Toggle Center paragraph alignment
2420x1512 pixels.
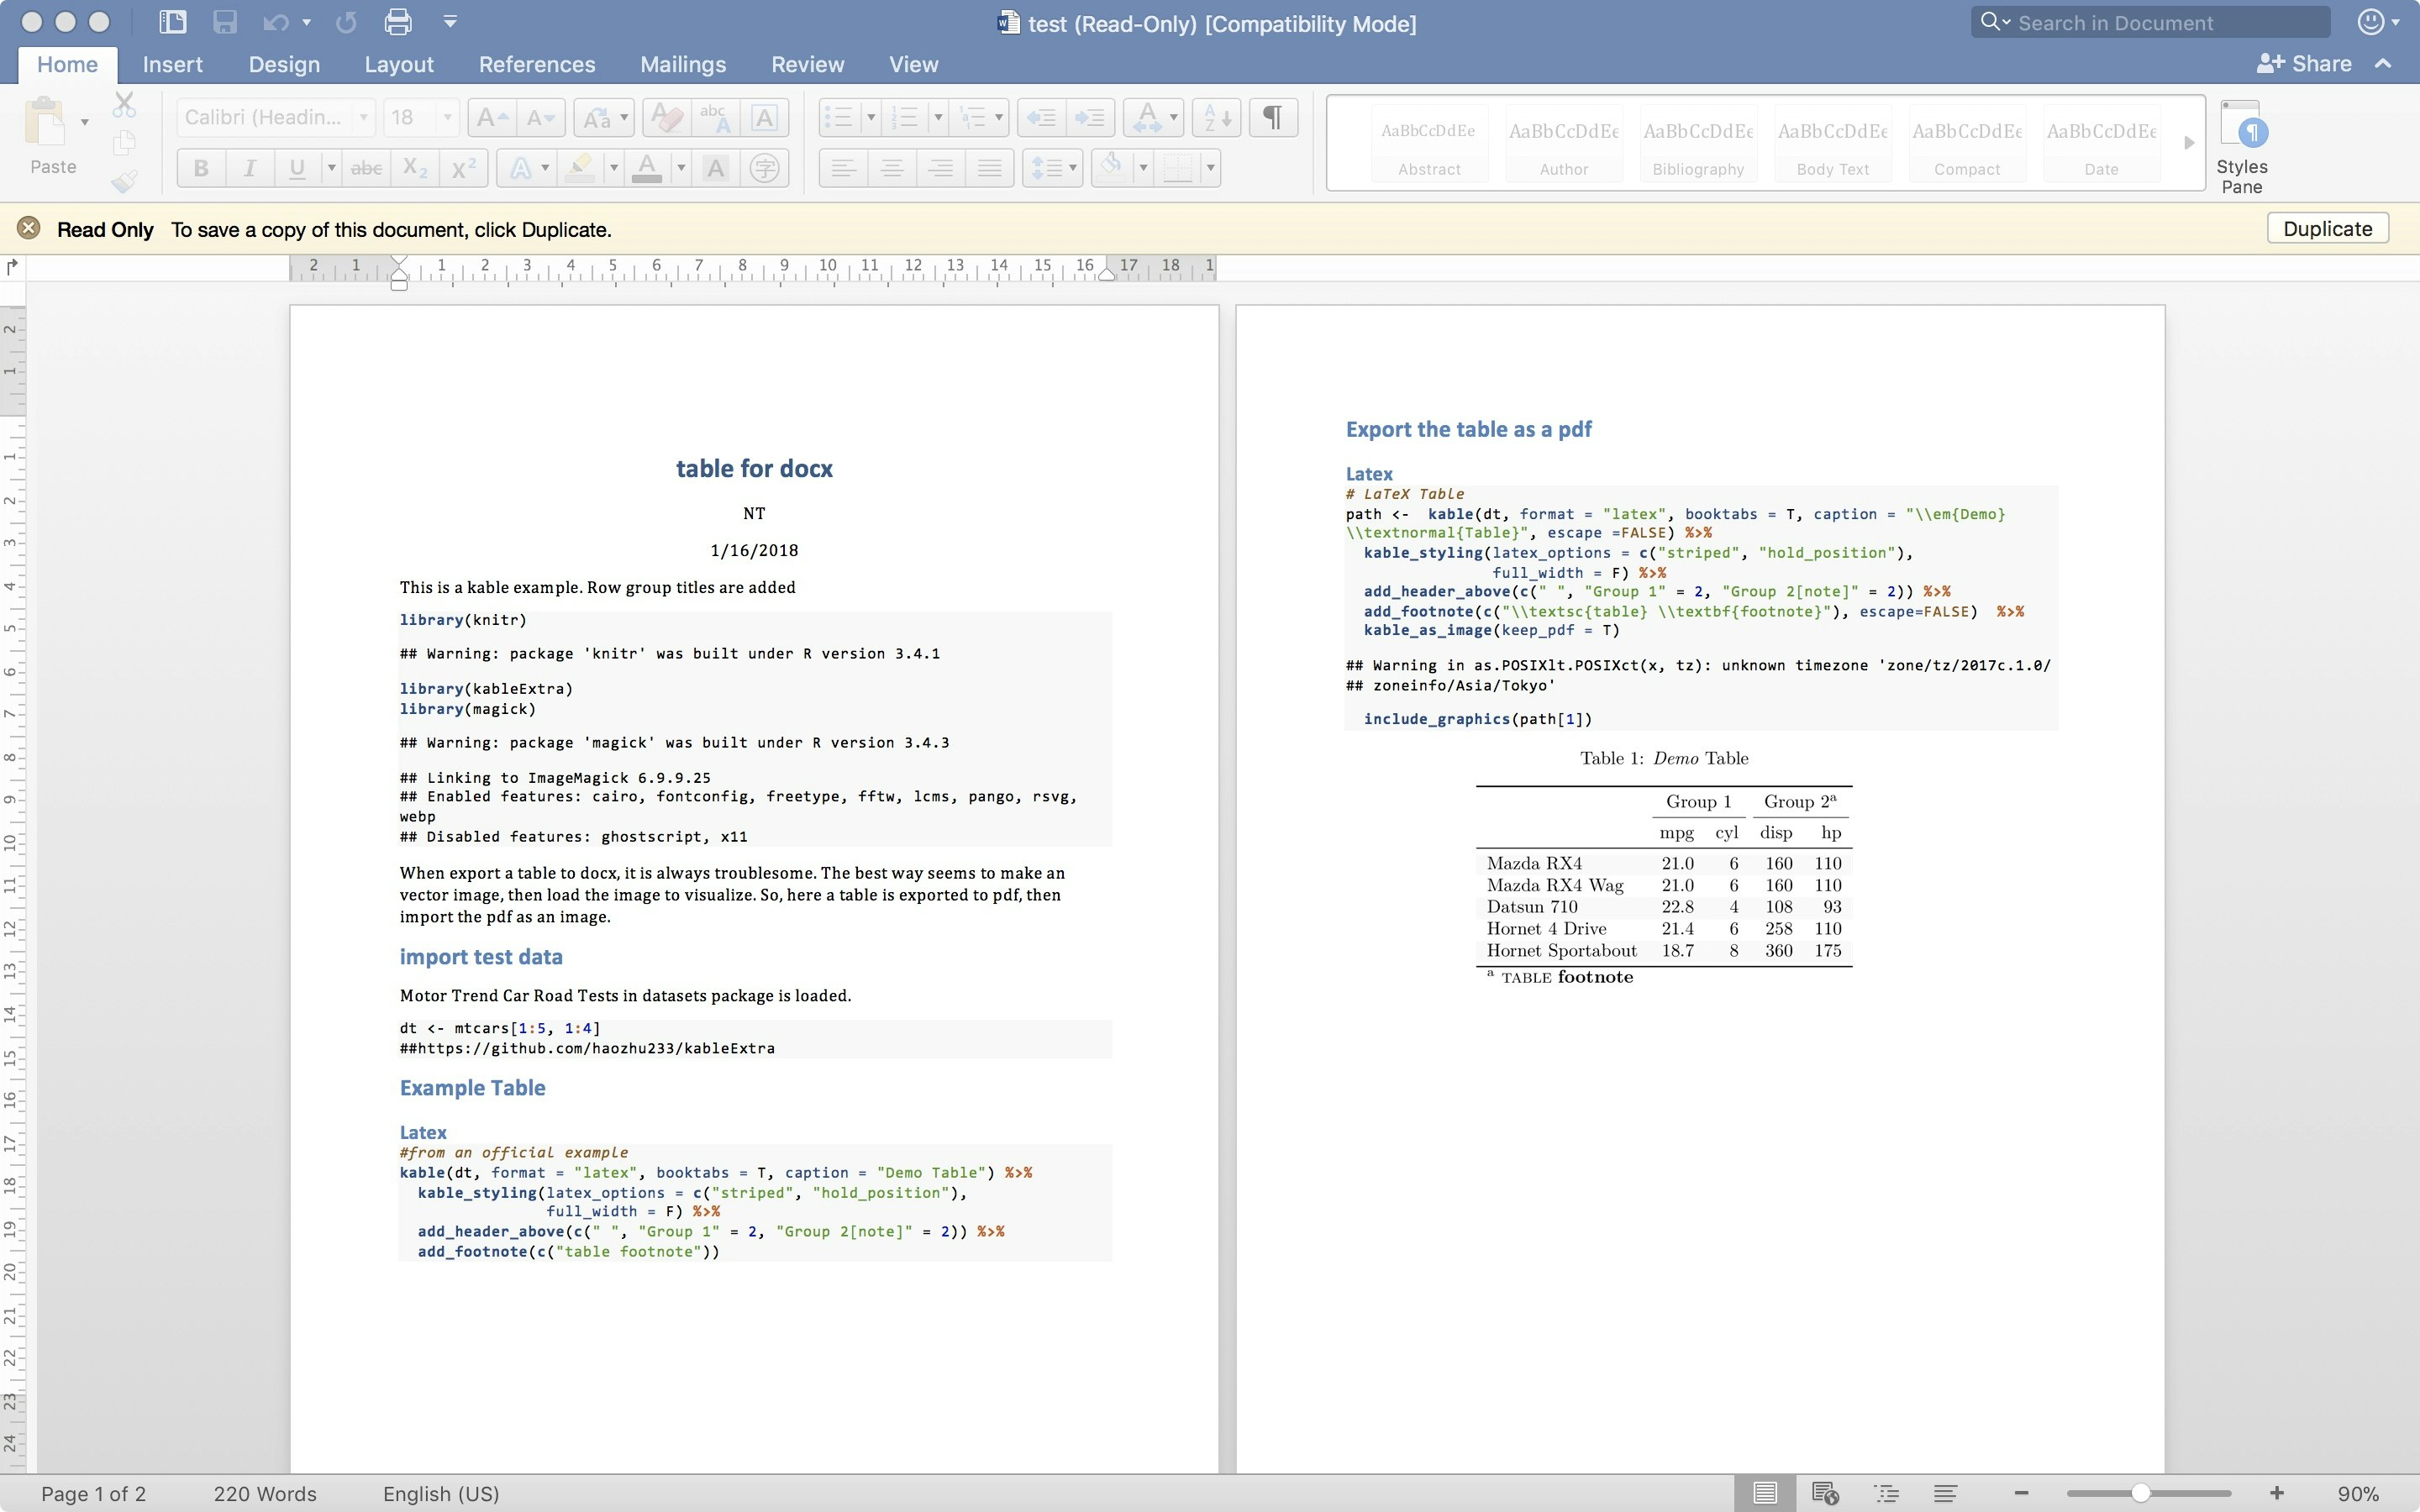coord(892,168)
